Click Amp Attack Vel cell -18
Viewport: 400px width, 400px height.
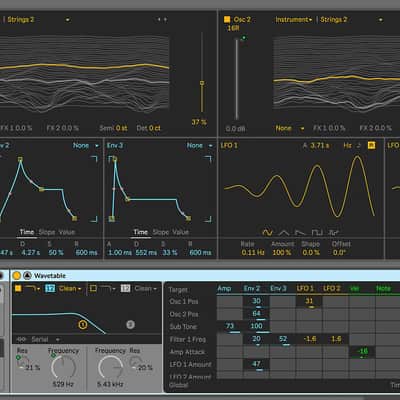tap(362, 352)
